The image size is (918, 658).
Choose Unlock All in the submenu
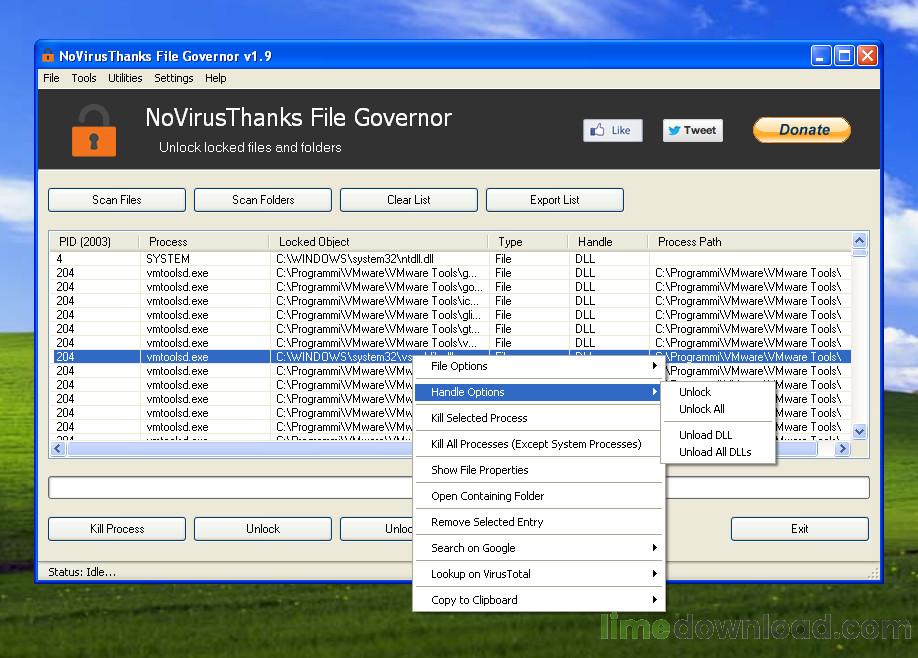click(718, 409)
